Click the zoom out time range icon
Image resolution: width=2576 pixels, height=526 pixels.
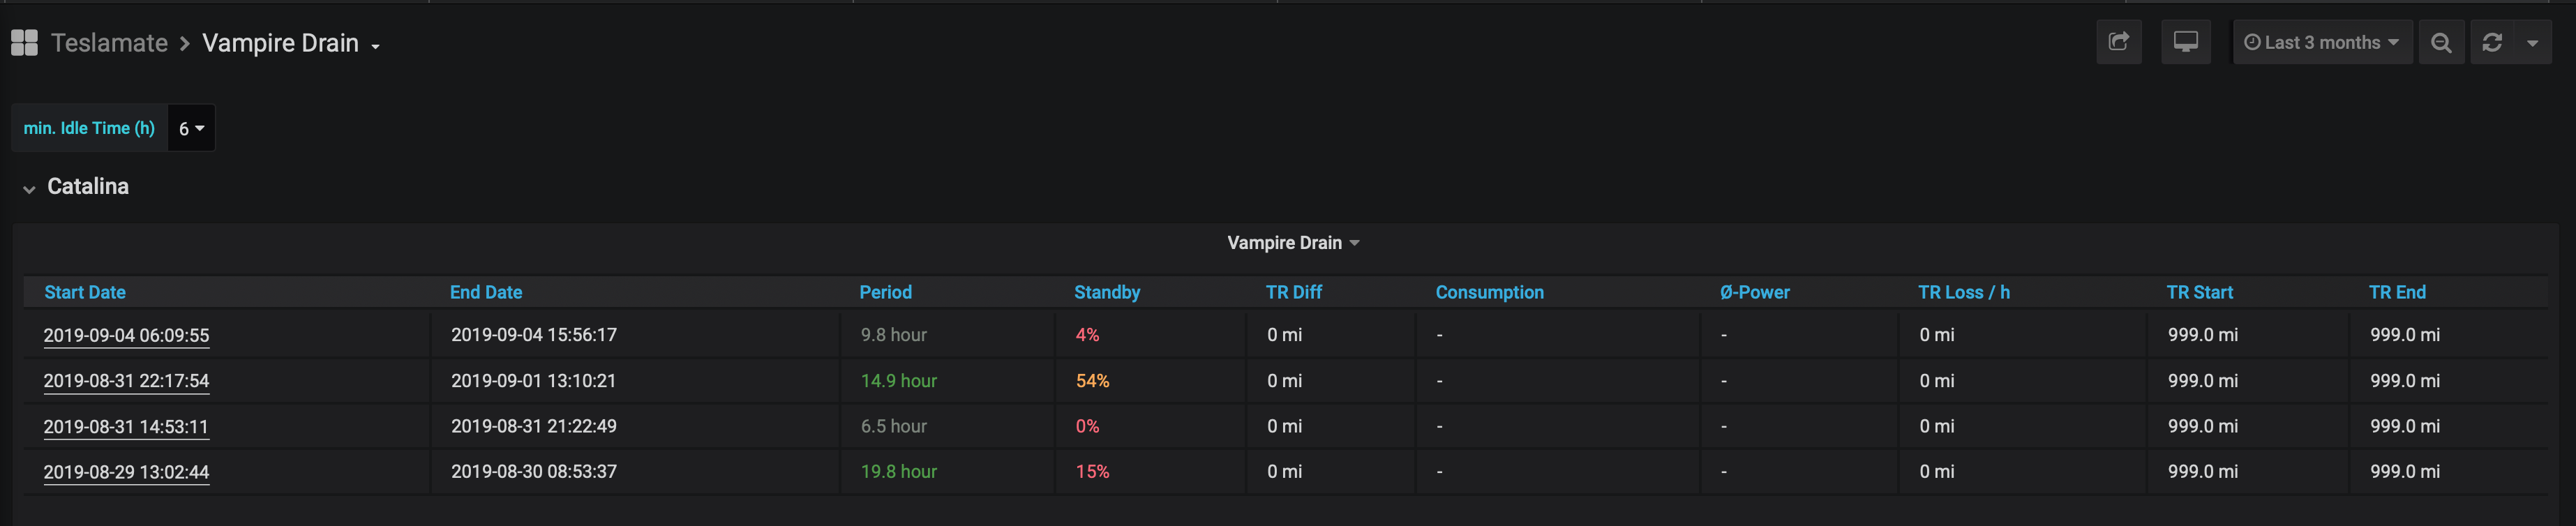tap(2441, 43)
